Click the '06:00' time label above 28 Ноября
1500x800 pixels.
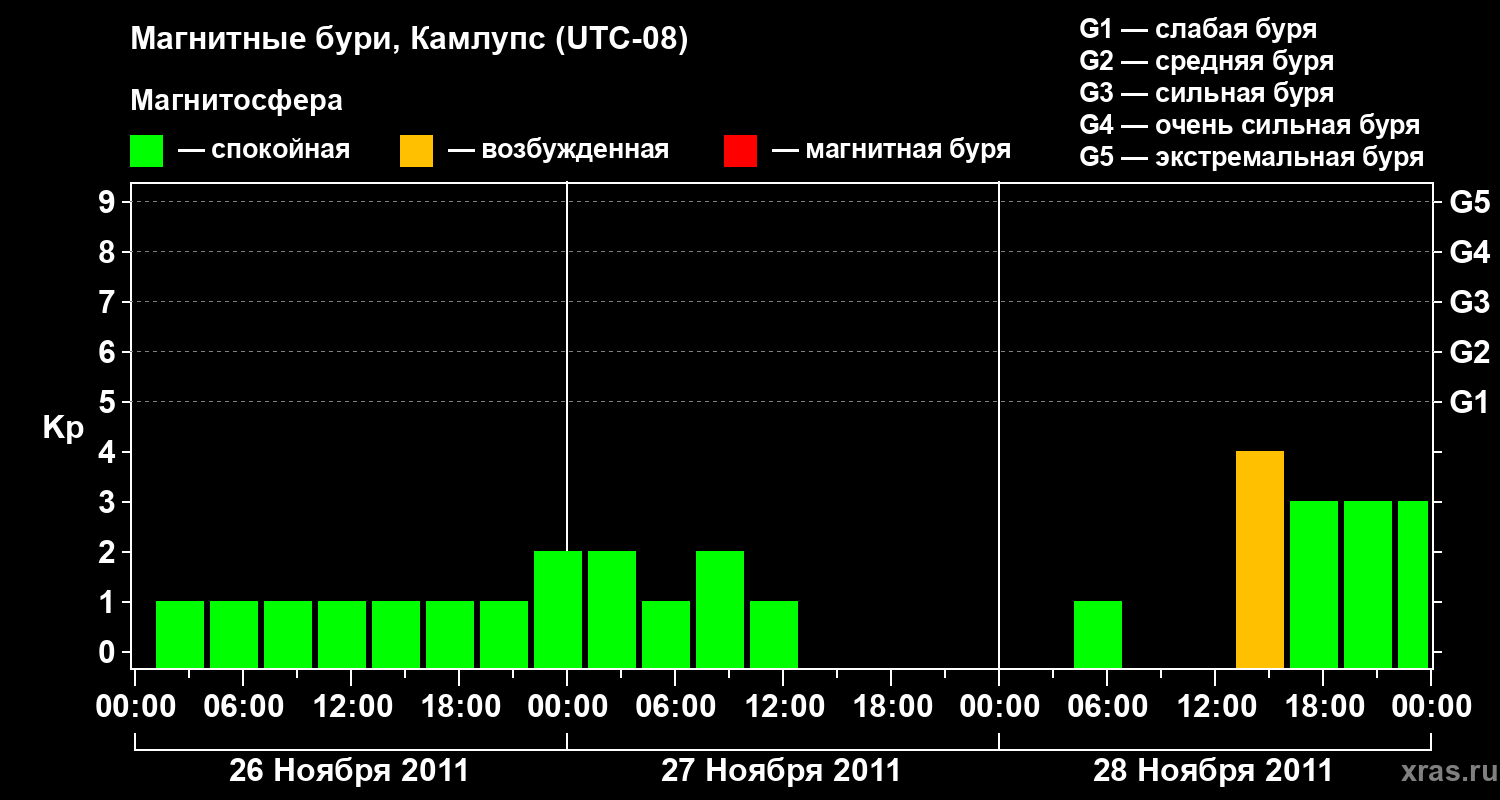pos(1107,706)
